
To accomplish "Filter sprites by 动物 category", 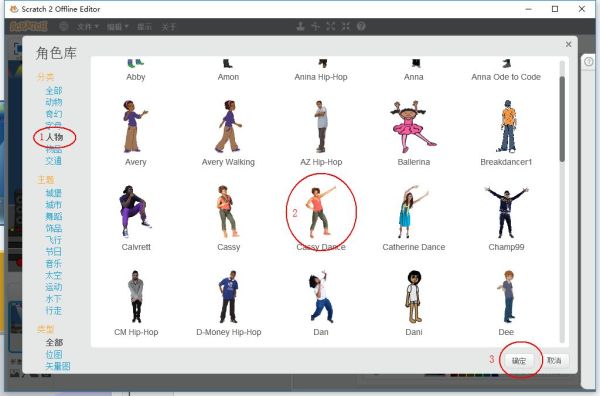I will point(54,102).
